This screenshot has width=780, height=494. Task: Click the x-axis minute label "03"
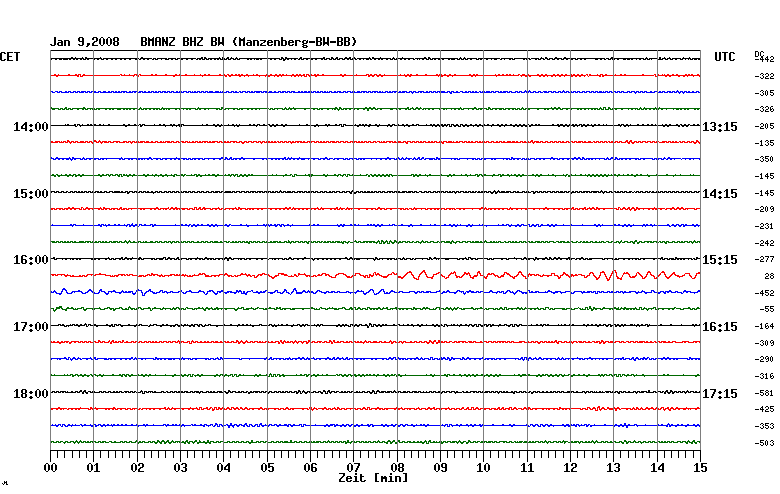(x=181, y=468)
